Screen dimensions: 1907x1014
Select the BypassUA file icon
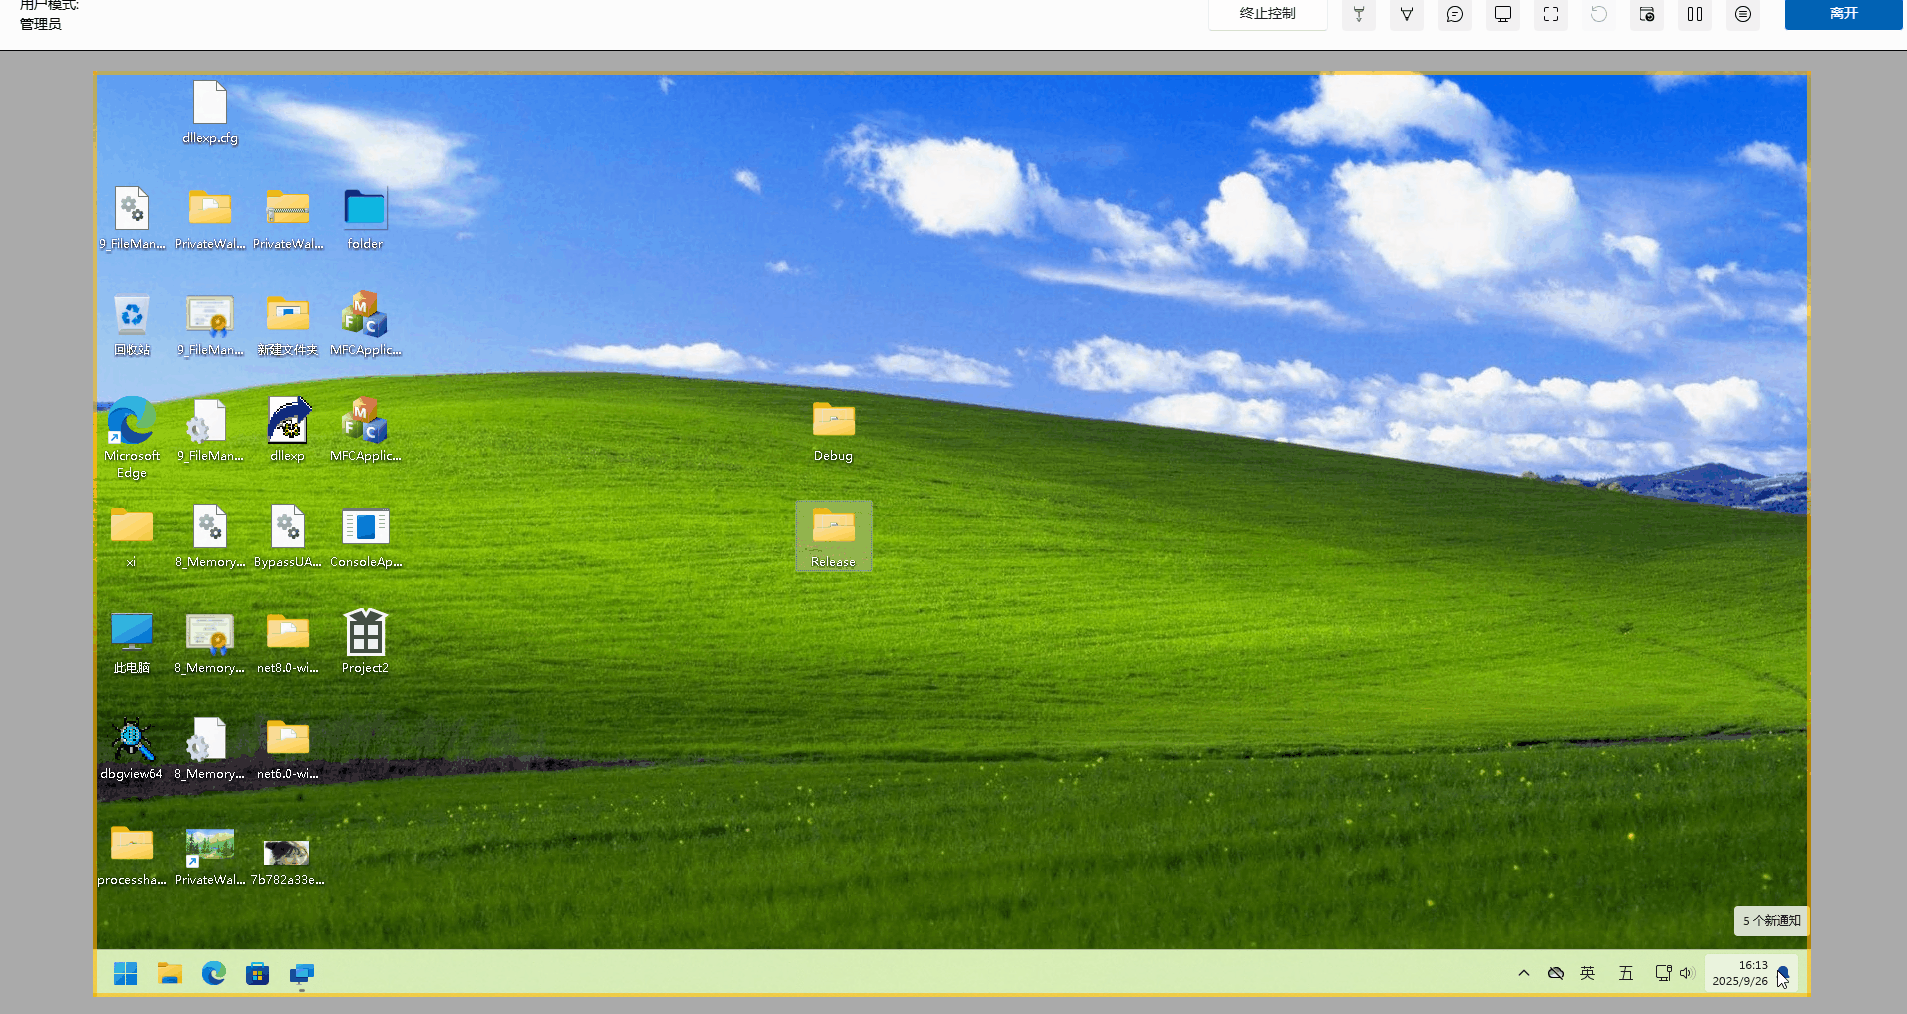click(288, 537)
